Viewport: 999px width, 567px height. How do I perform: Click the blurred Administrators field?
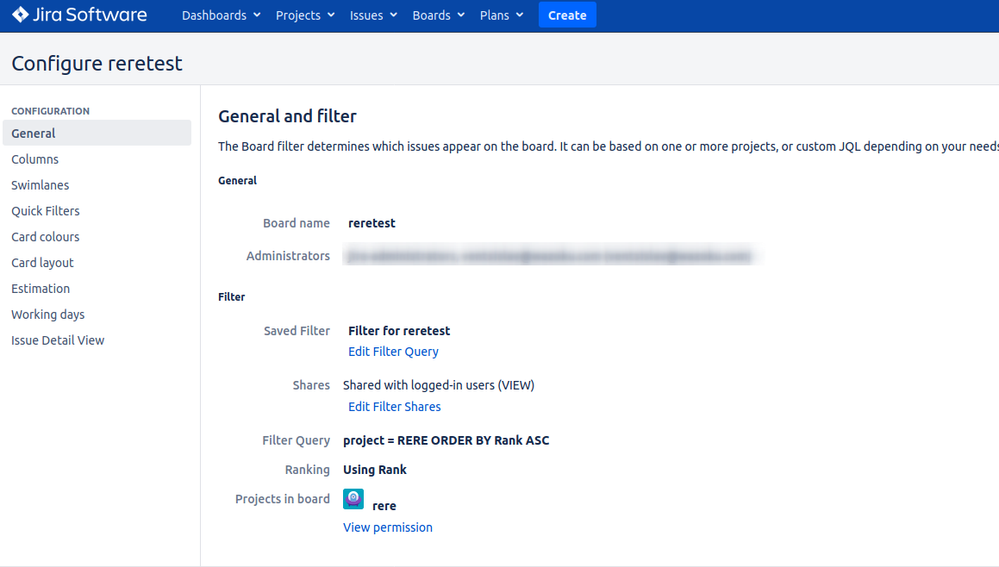coord(549,256)
